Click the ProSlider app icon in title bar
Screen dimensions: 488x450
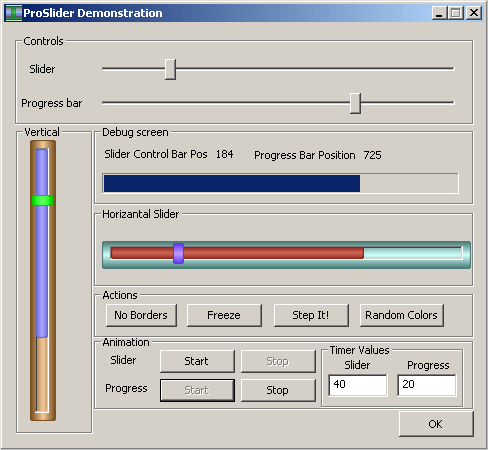point(14,13)
